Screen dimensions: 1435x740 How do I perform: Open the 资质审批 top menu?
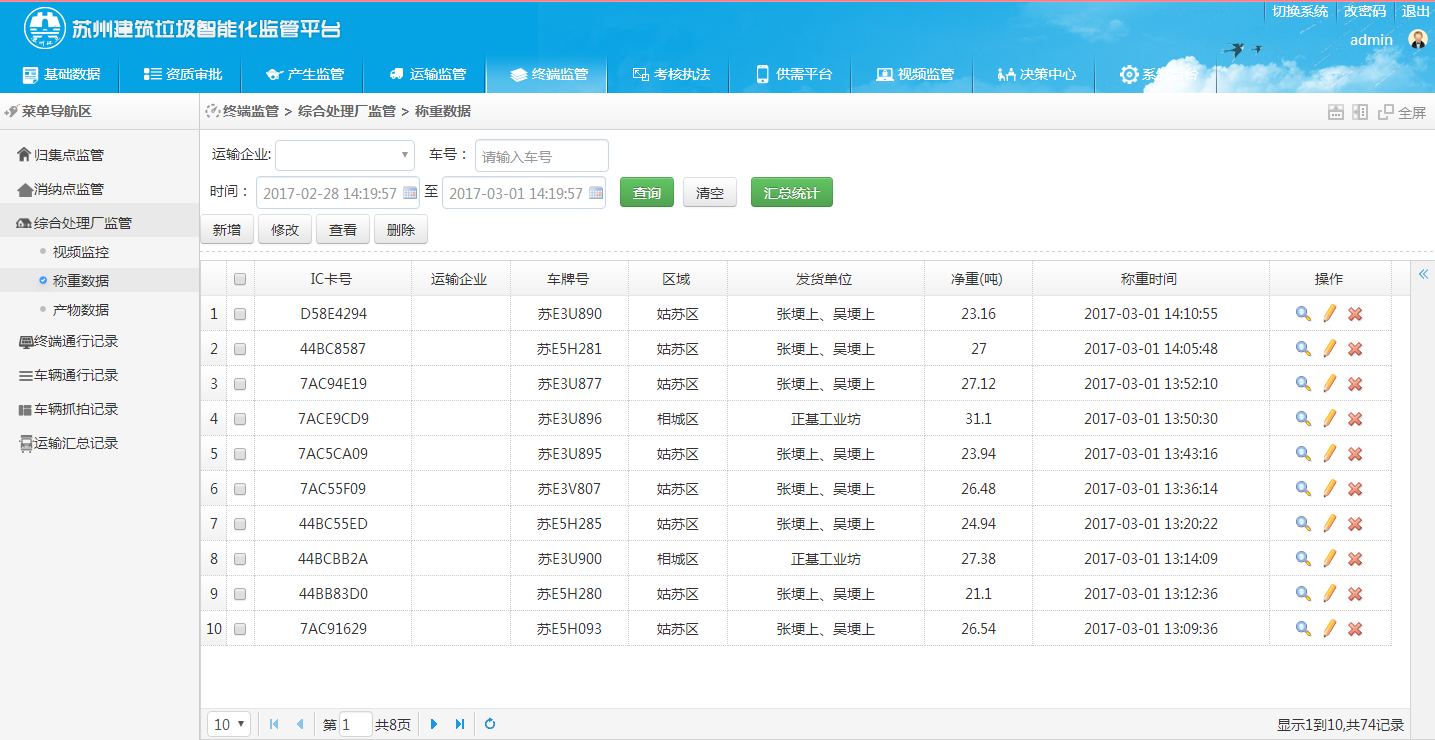tap(183, 74)
